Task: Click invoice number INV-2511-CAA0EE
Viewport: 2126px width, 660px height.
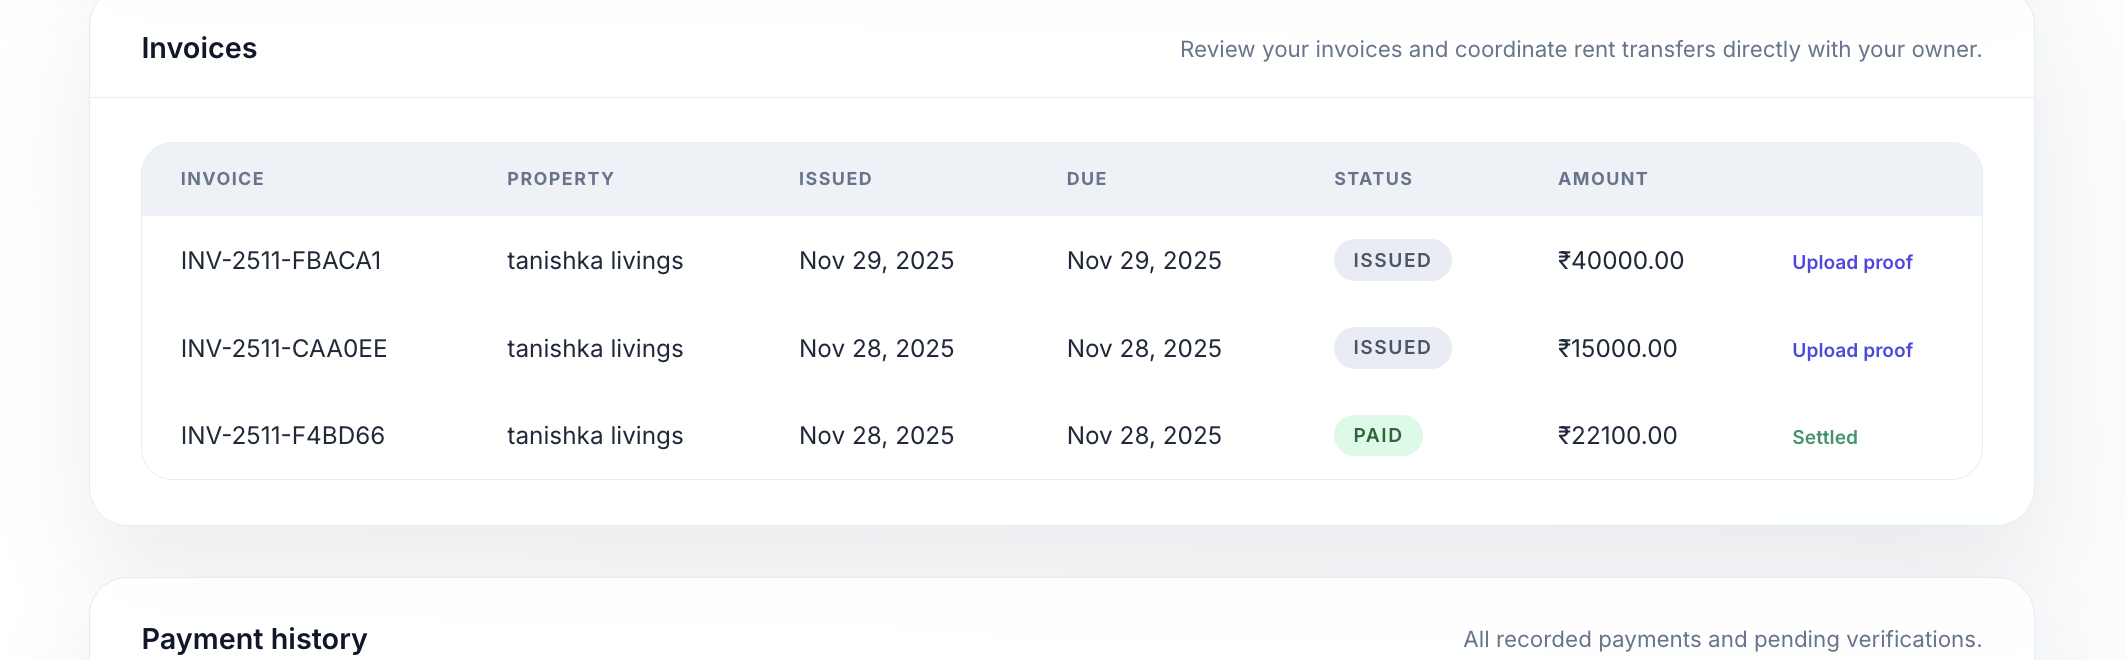Action: click(x=284, y=349)
